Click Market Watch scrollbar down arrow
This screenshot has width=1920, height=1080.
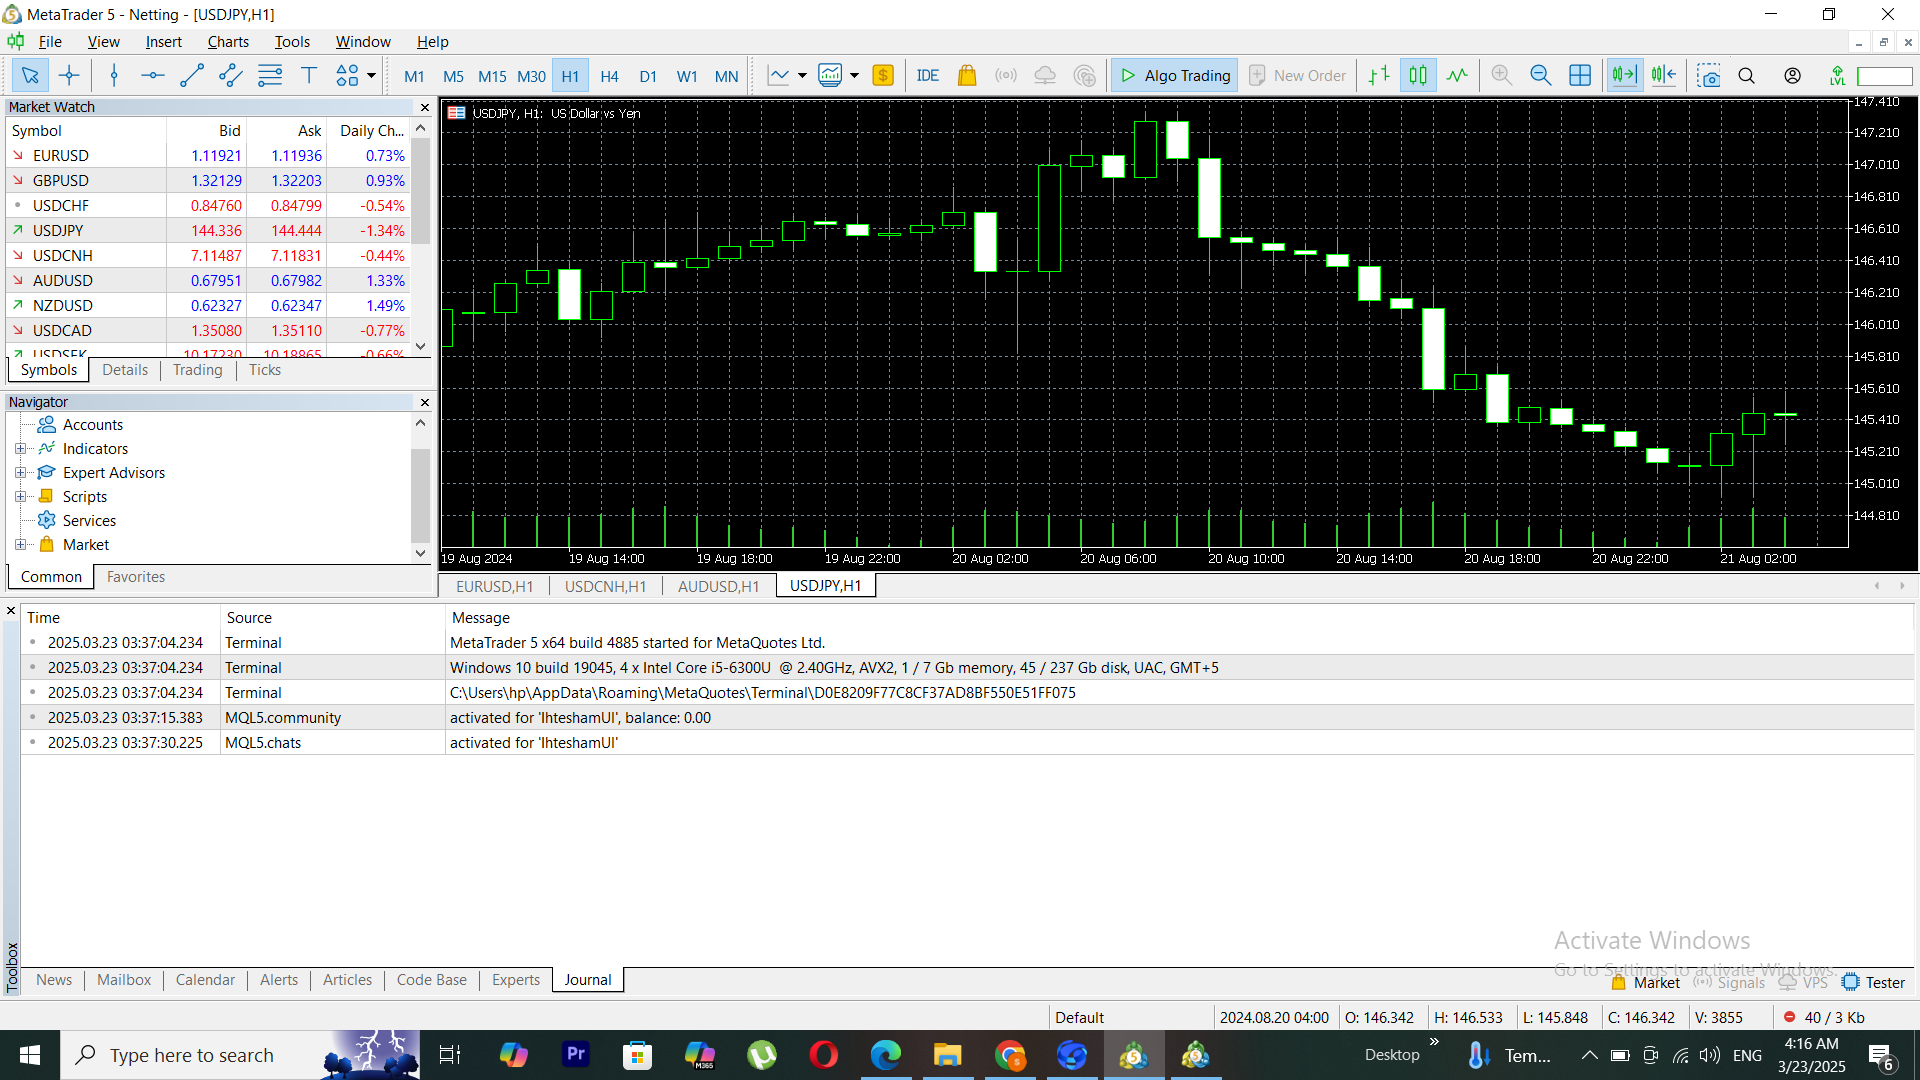[421, 346]
